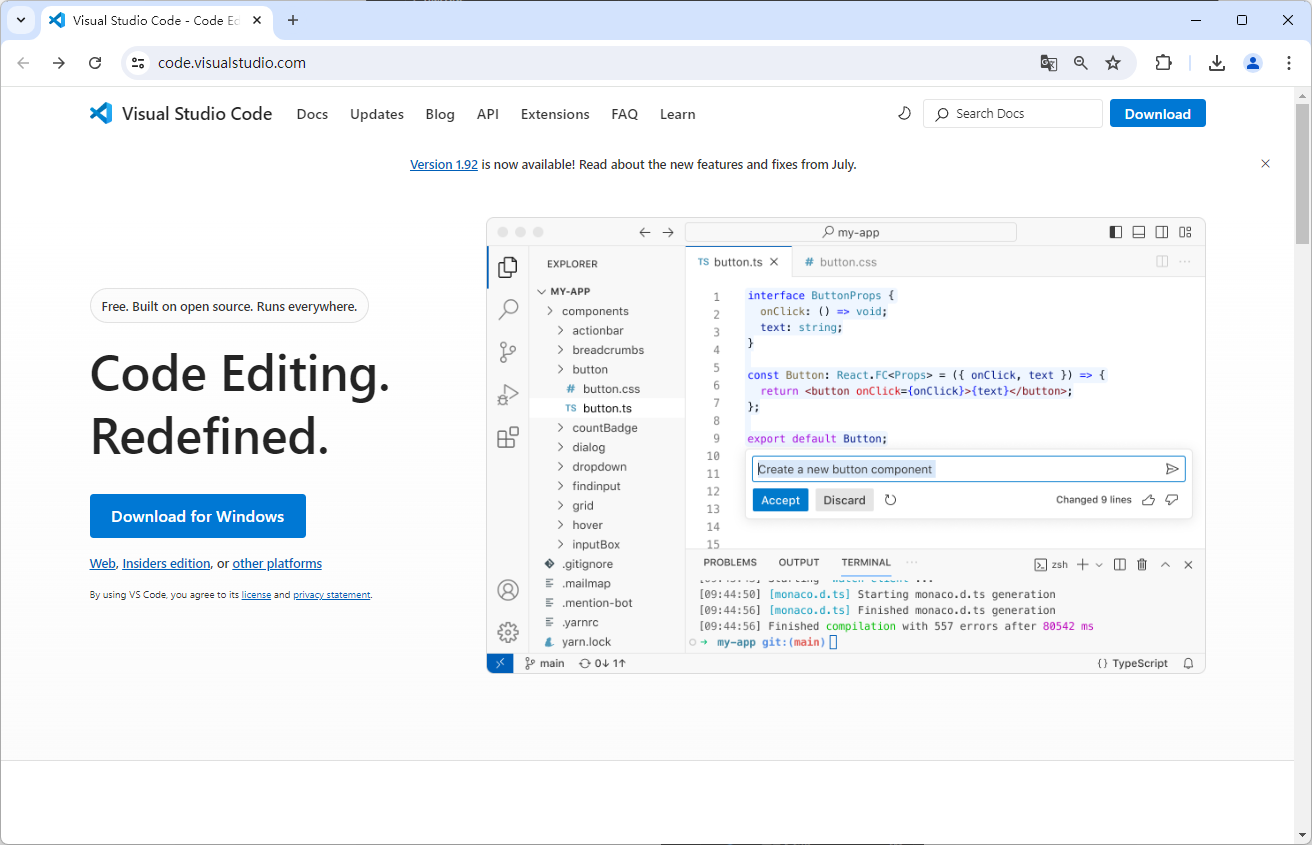Open the API menu item

(x=488, y=114)
